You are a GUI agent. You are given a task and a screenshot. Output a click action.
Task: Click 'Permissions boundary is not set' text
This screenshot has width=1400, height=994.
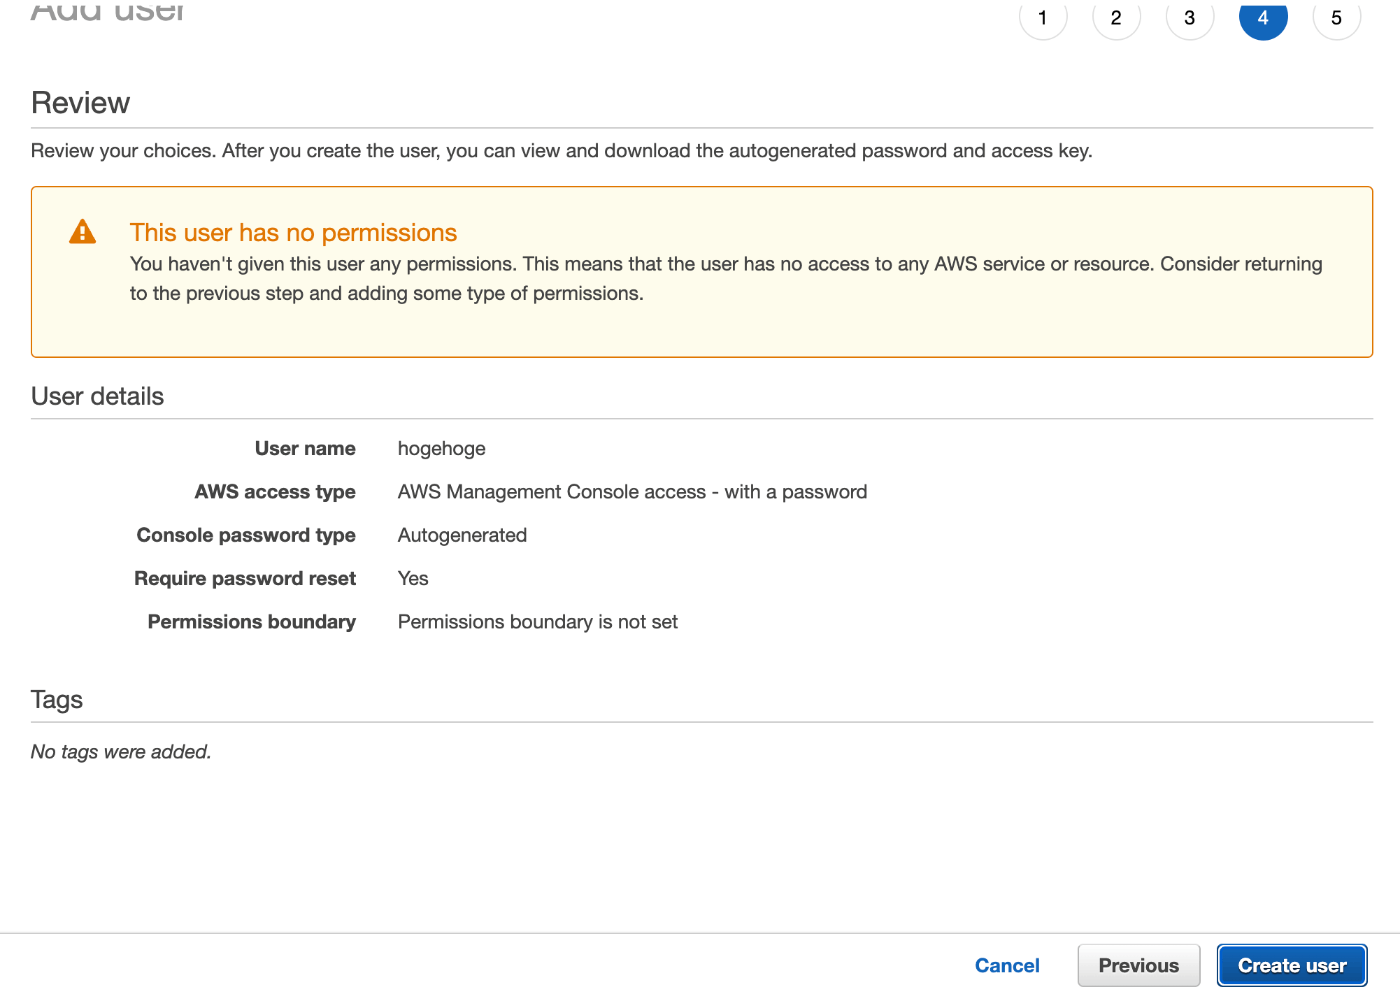[538, 622]
